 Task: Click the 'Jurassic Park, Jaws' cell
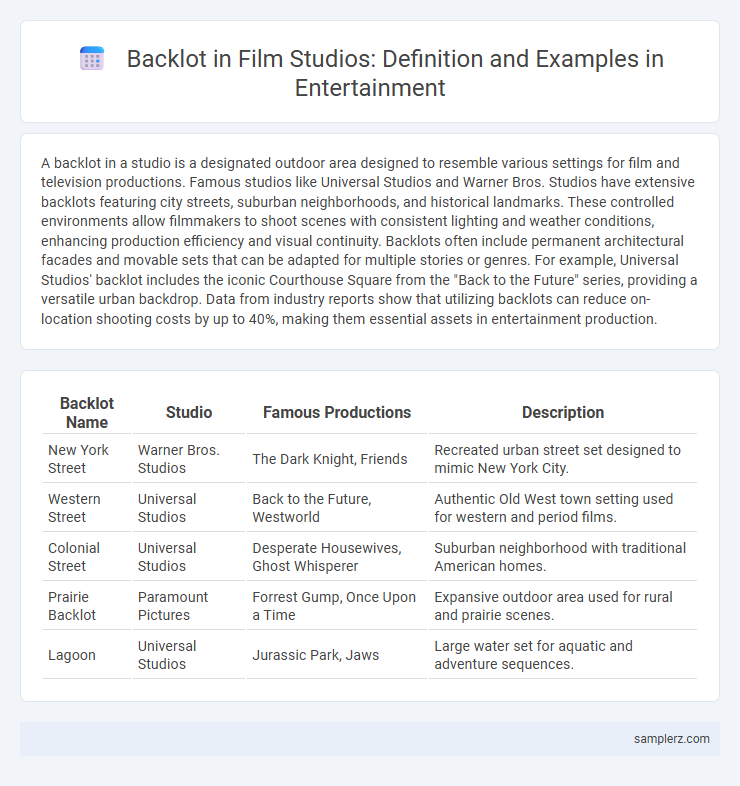tap(337, 656)
